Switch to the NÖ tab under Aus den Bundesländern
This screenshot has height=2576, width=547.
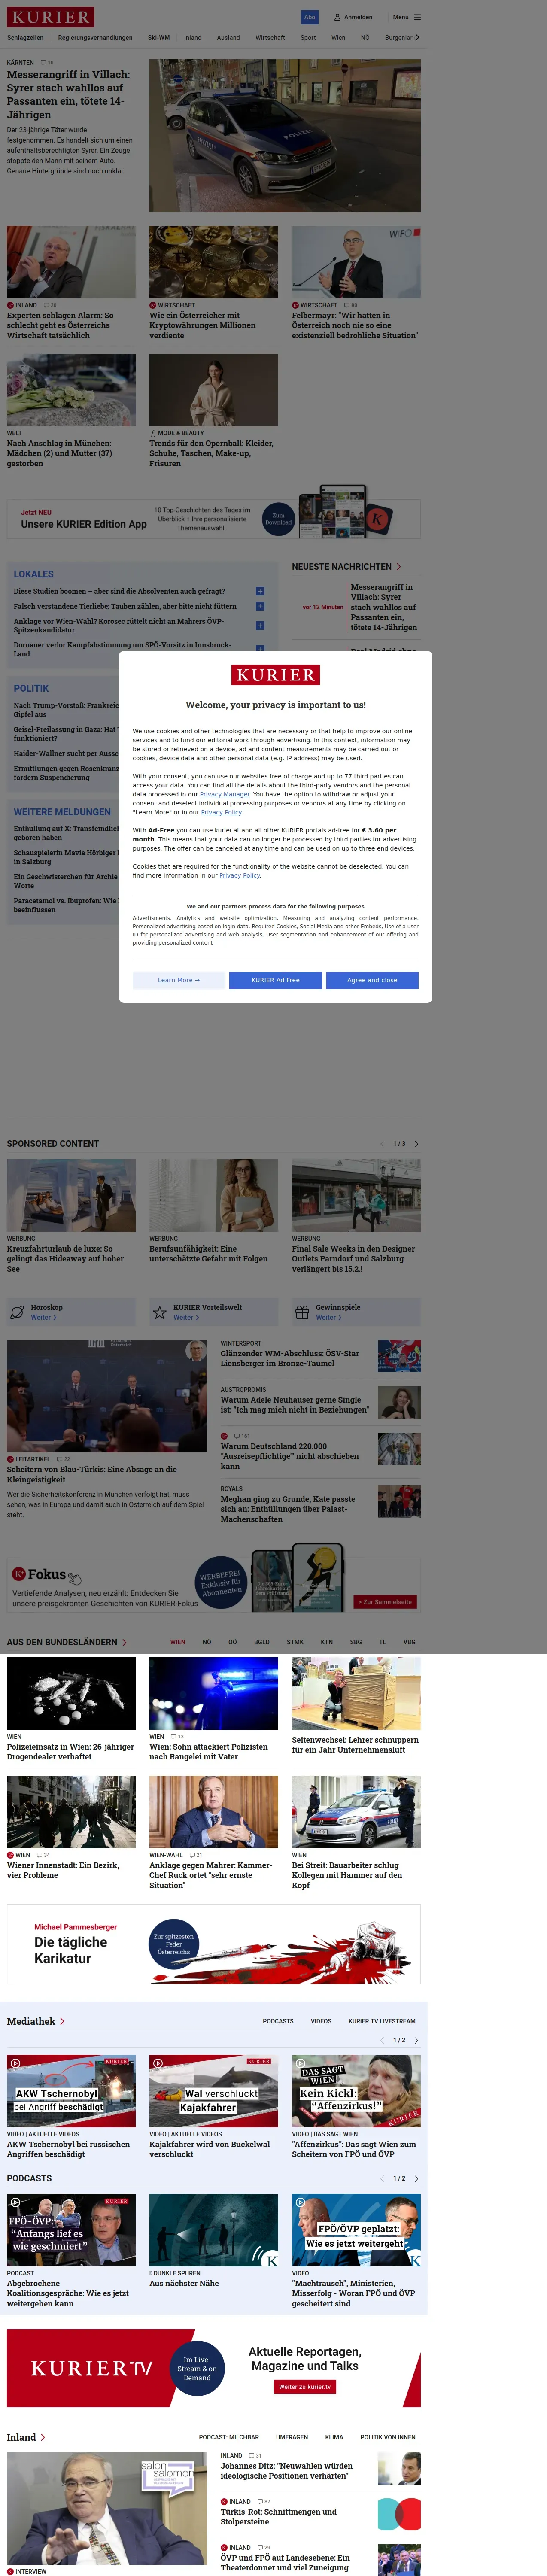(x=207, y=1642)
